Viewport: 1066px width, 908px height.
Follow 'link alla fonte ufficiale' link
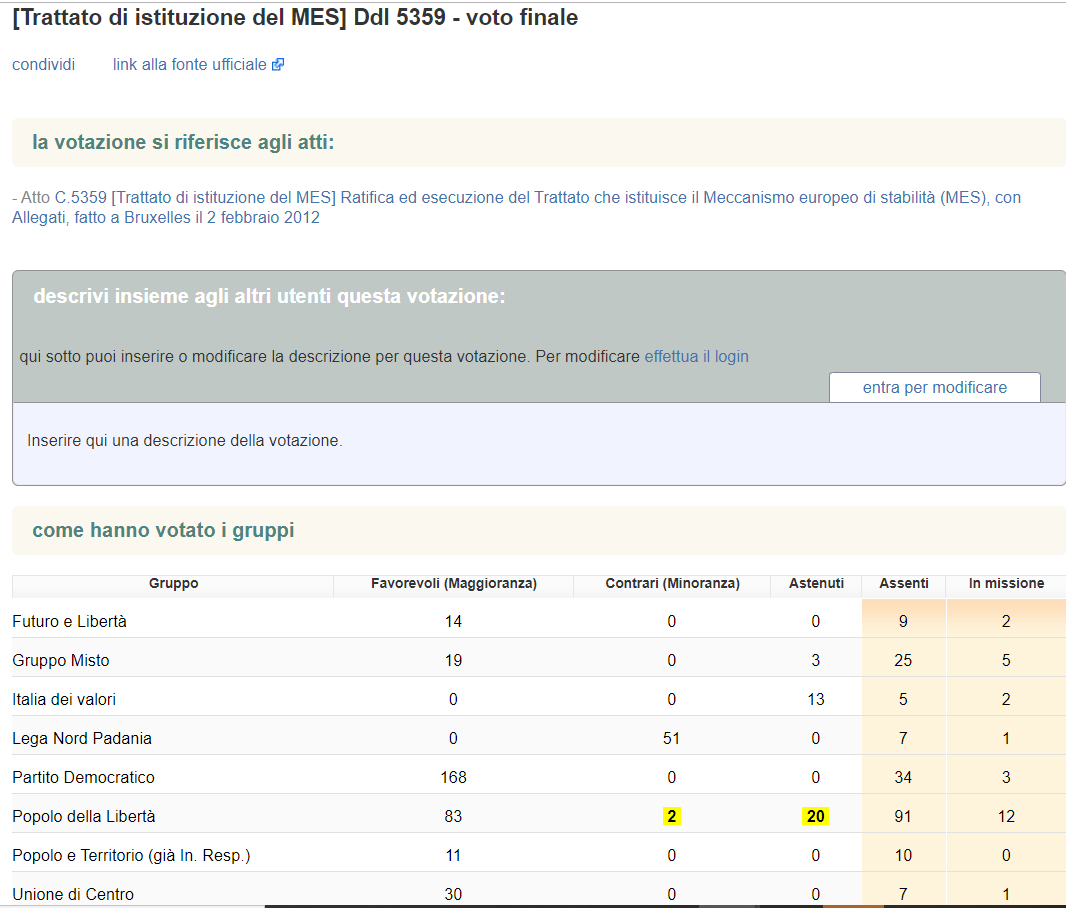(x=190, y=65)
